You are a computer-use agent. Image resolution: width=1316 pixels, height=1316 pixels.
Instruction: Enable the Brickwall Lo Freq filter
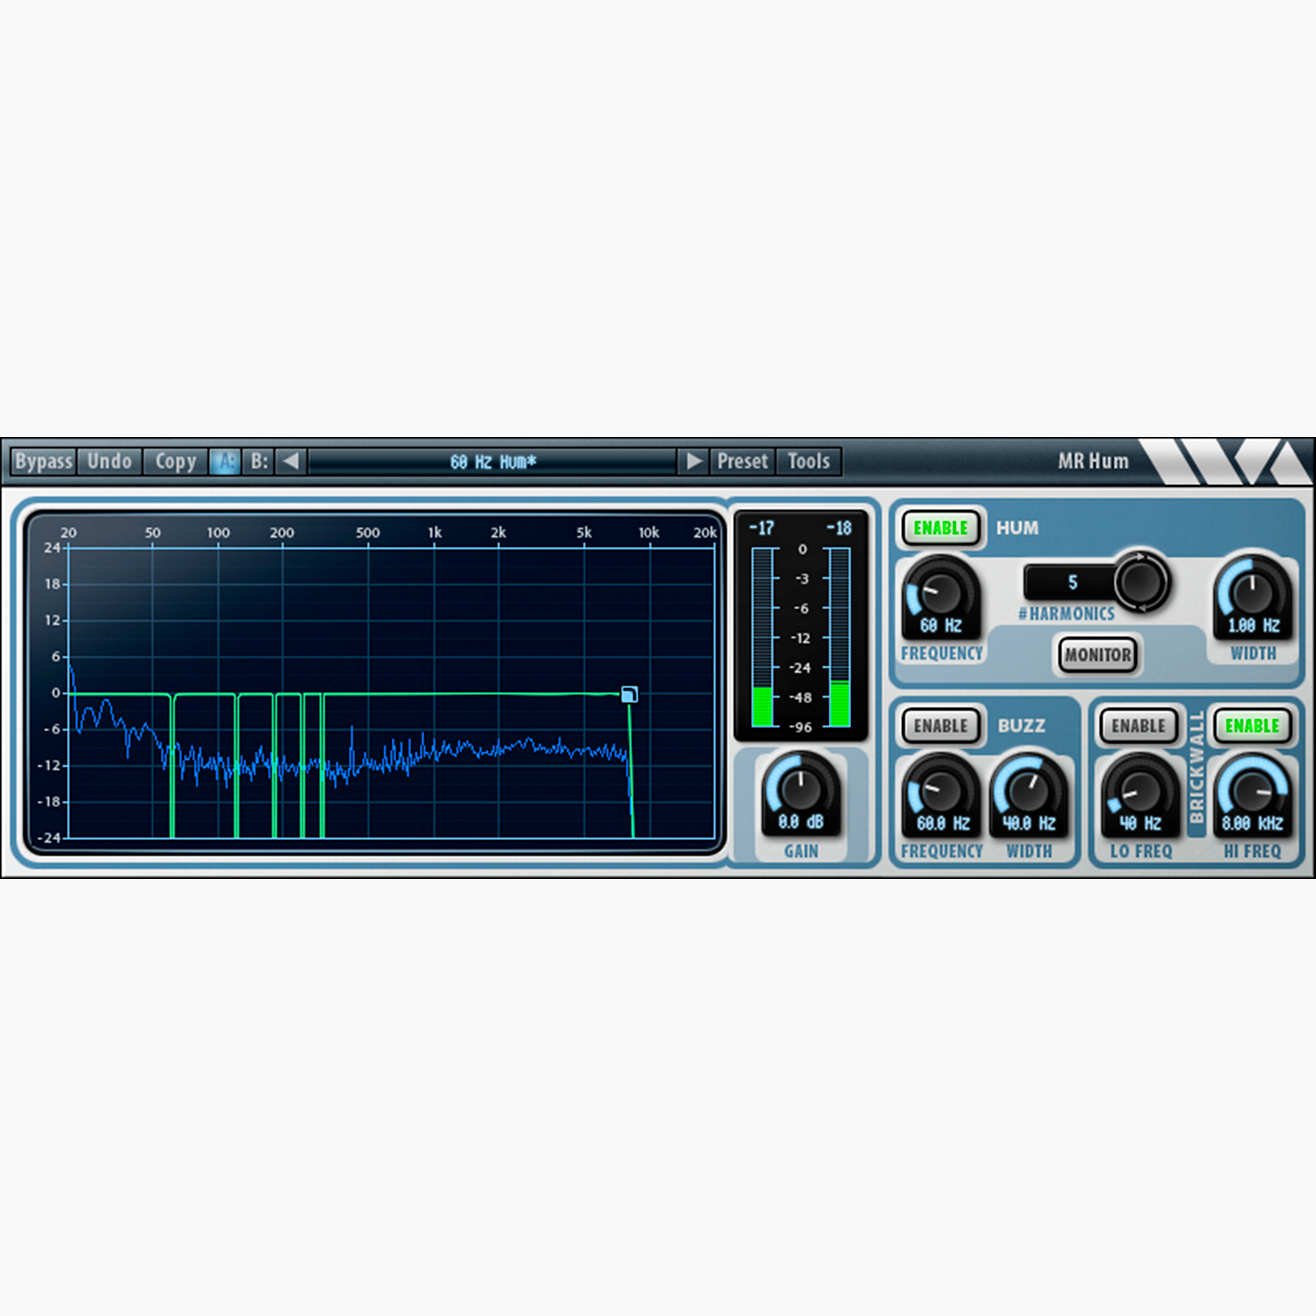(x=1138, y=726)
